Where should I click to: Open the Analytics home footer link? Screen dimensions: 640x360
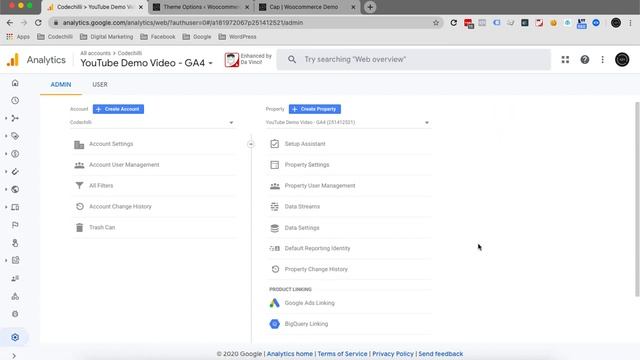(290, 354)
